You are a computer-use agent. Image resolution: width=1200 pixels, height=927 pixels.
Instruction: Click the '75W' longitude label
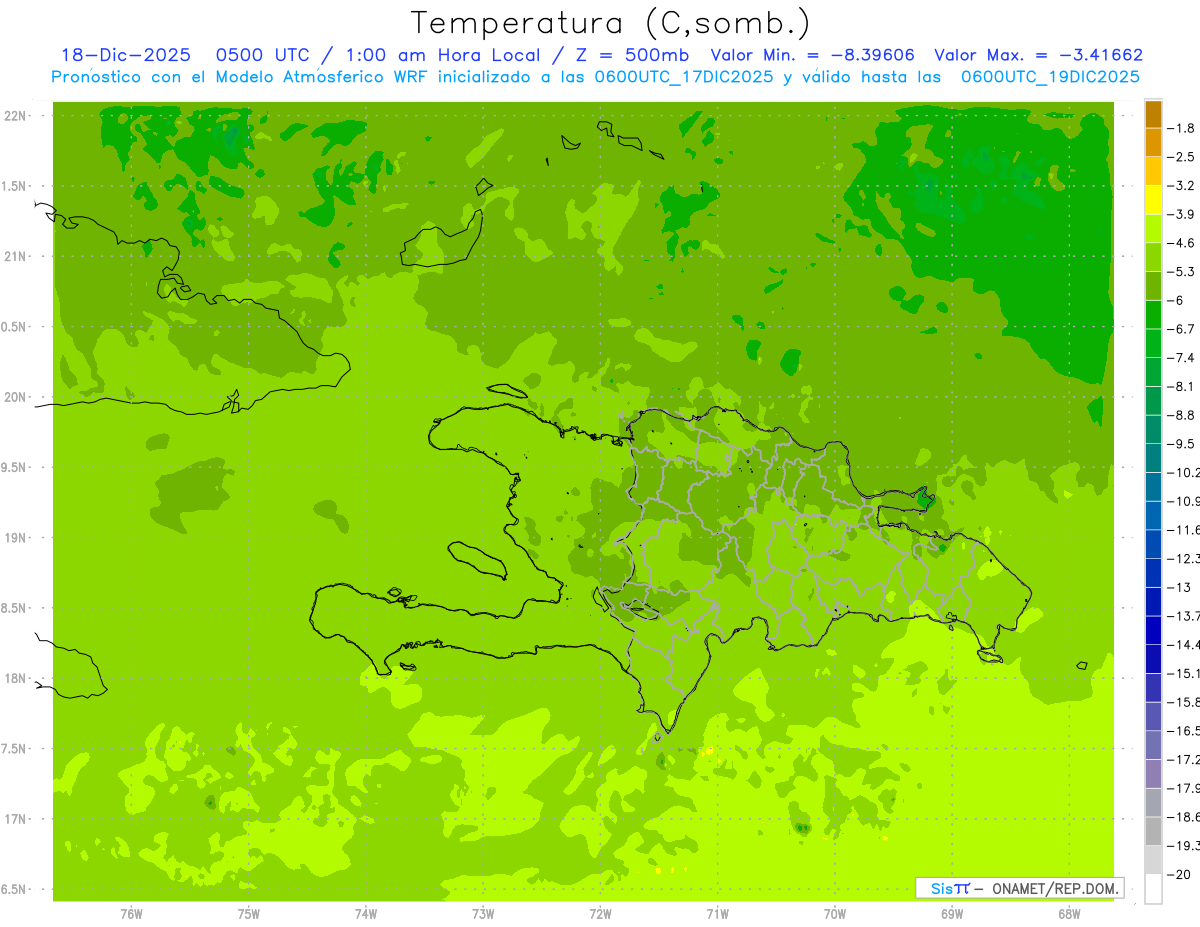pos(249,914)
